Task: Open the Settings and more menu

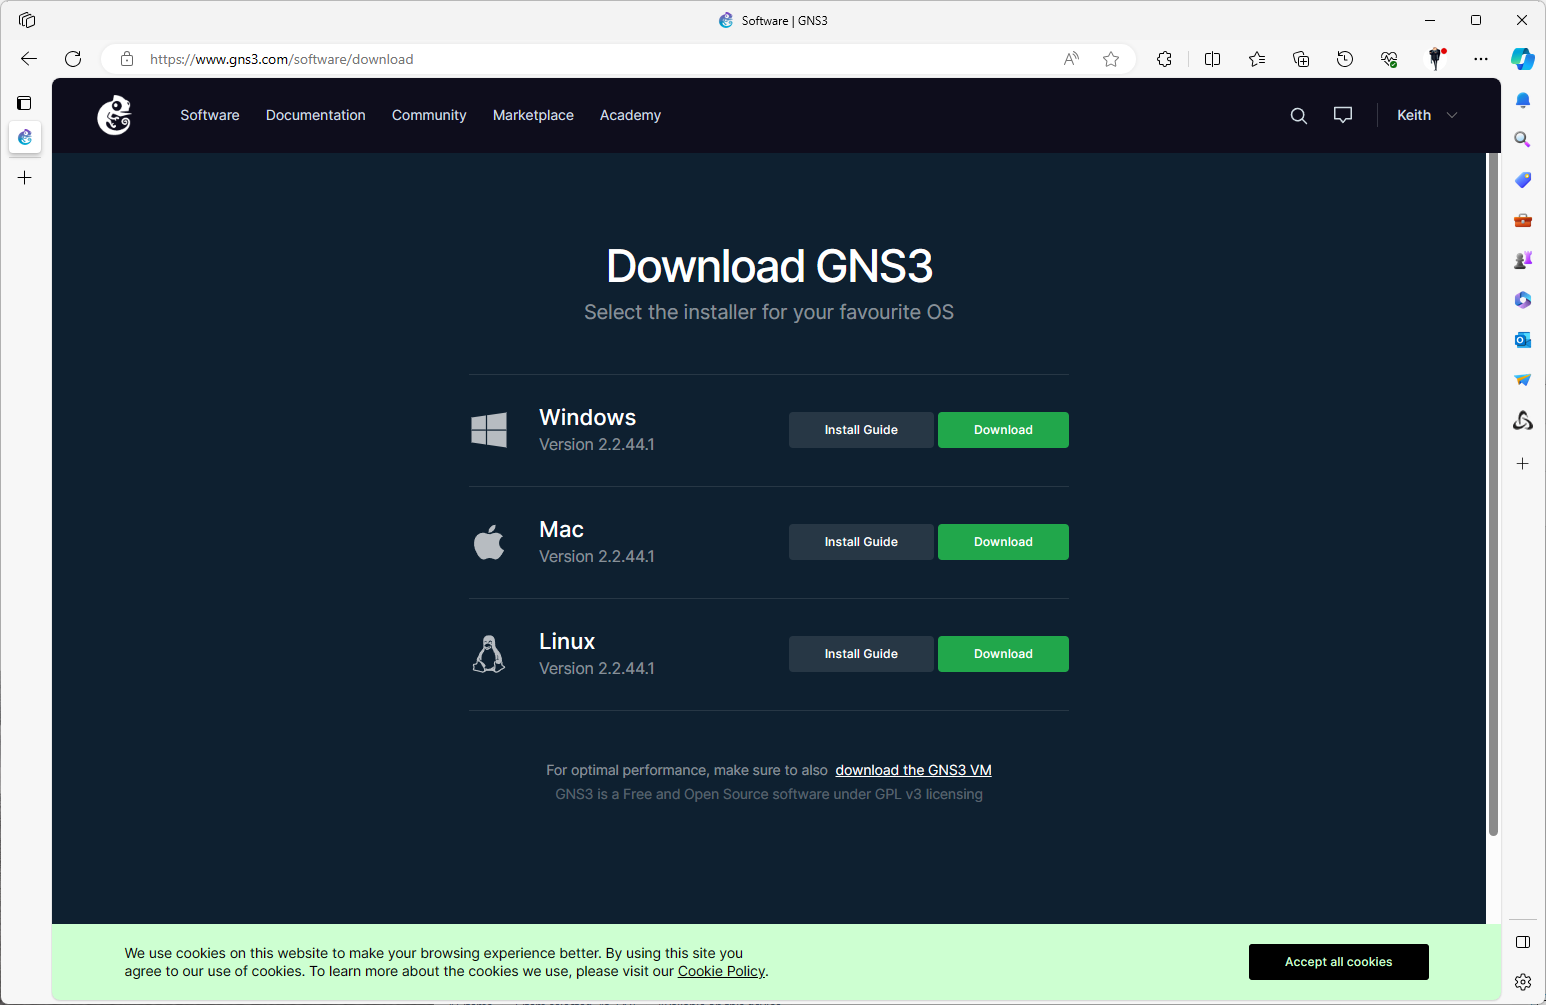Action: 1481,59
